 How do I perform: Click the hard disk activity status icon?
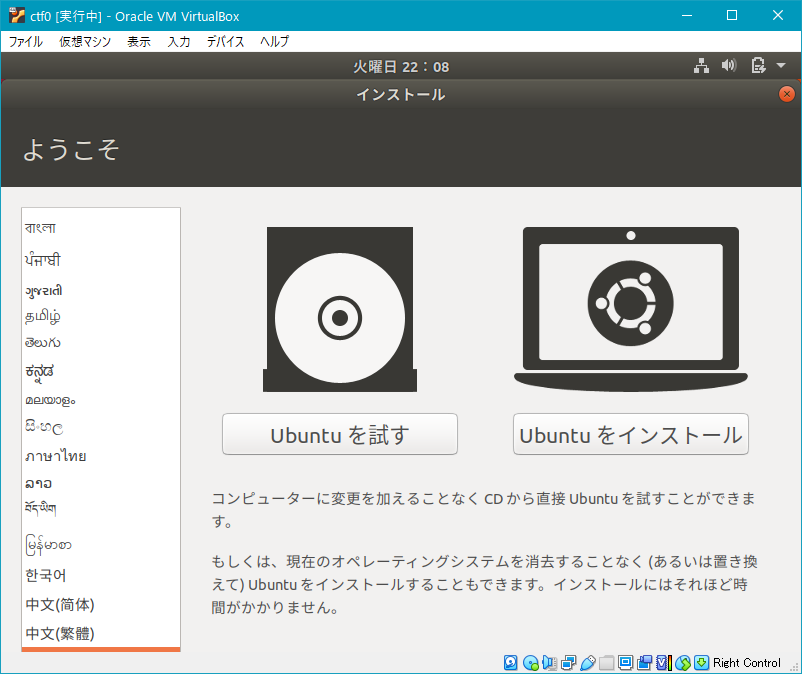point(510,663)
